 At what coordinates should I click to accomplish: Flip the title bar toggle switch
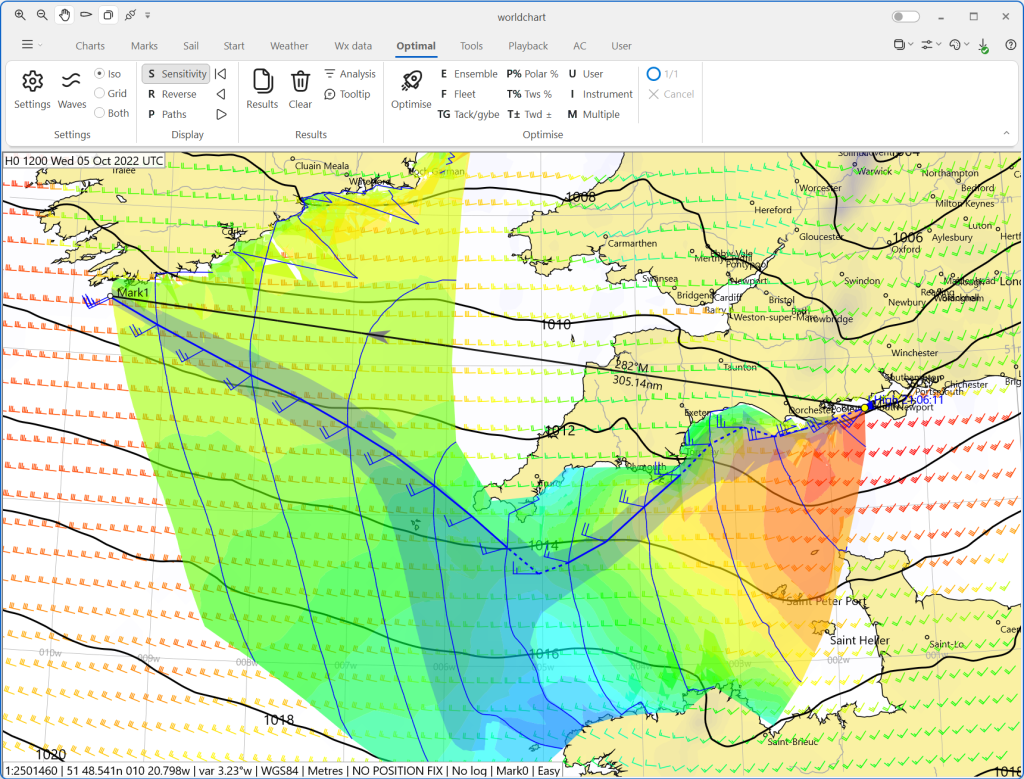(x=905, y=17)
